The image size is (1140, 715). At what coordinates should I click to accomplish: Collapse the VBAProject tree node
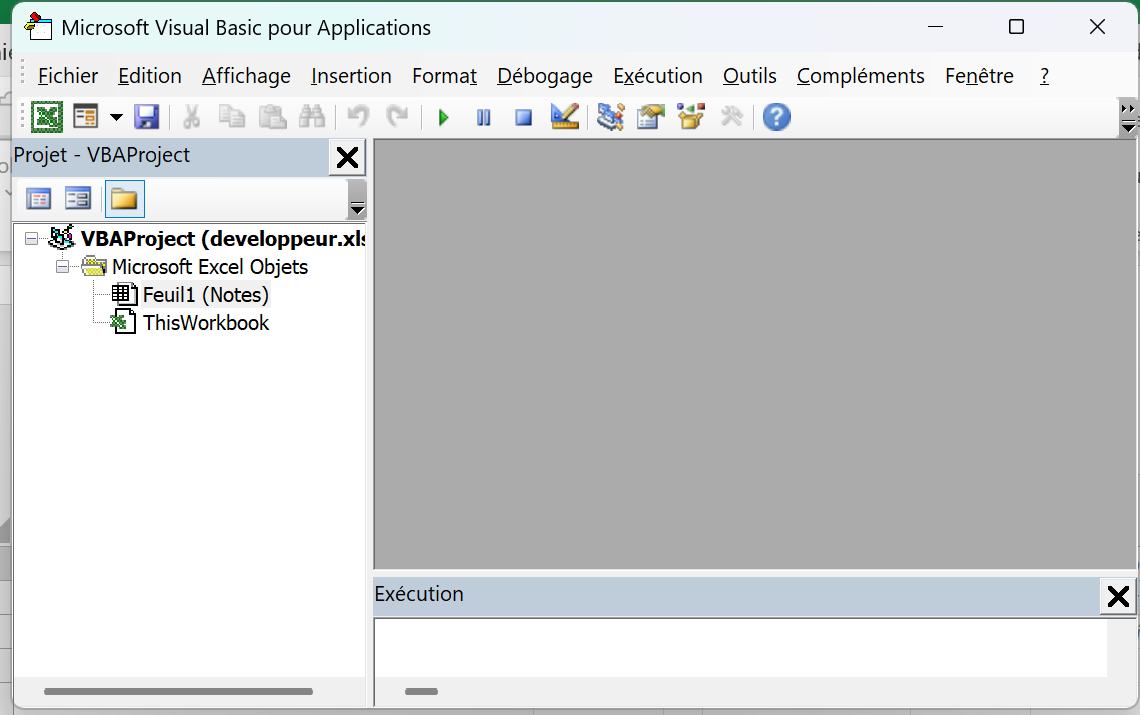coord(31,239)
